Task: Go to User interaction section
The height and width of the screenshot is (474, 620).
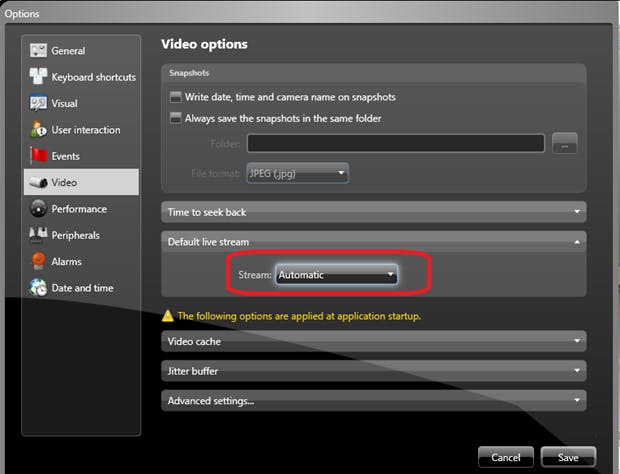Action: pyautogui.click(x=86, y=130)
